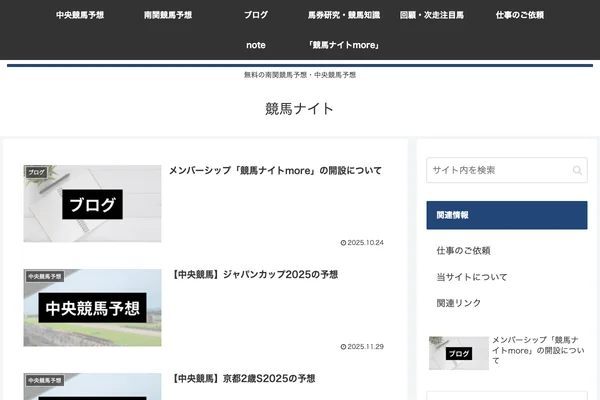The width and height of the screenshot is (600, 400).
Task: Open the sidebar post メンバーシップ「競馬ナイトmore」の開設について
Action: point(538,350)
